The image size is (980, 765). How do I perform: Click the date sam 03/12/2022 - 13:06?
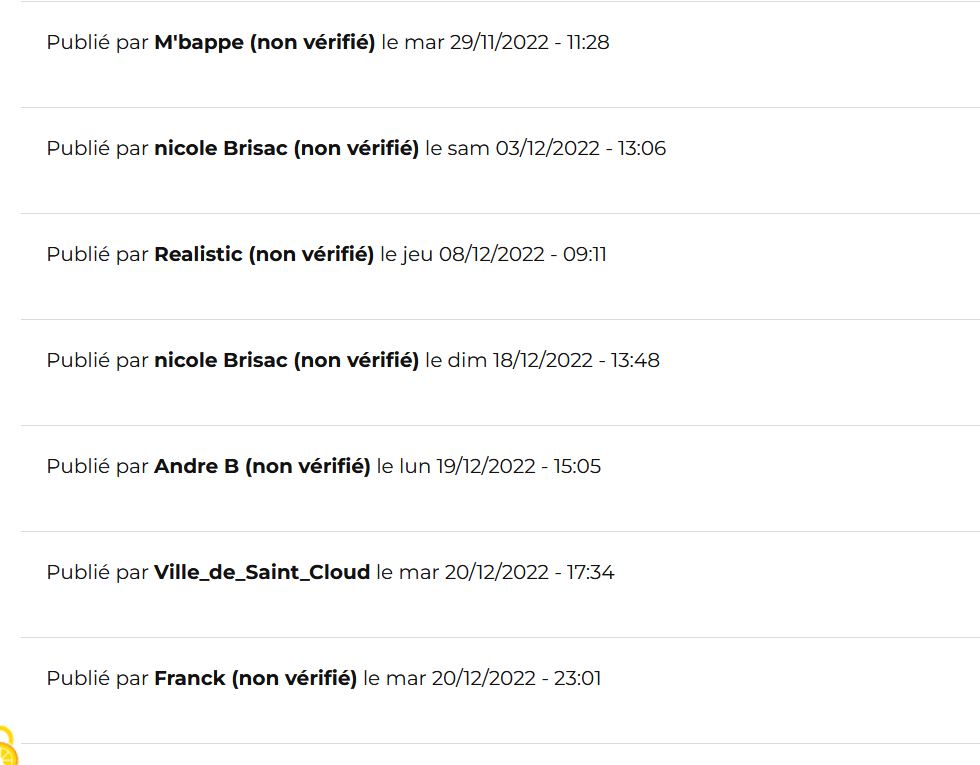[x=558, y=148]
